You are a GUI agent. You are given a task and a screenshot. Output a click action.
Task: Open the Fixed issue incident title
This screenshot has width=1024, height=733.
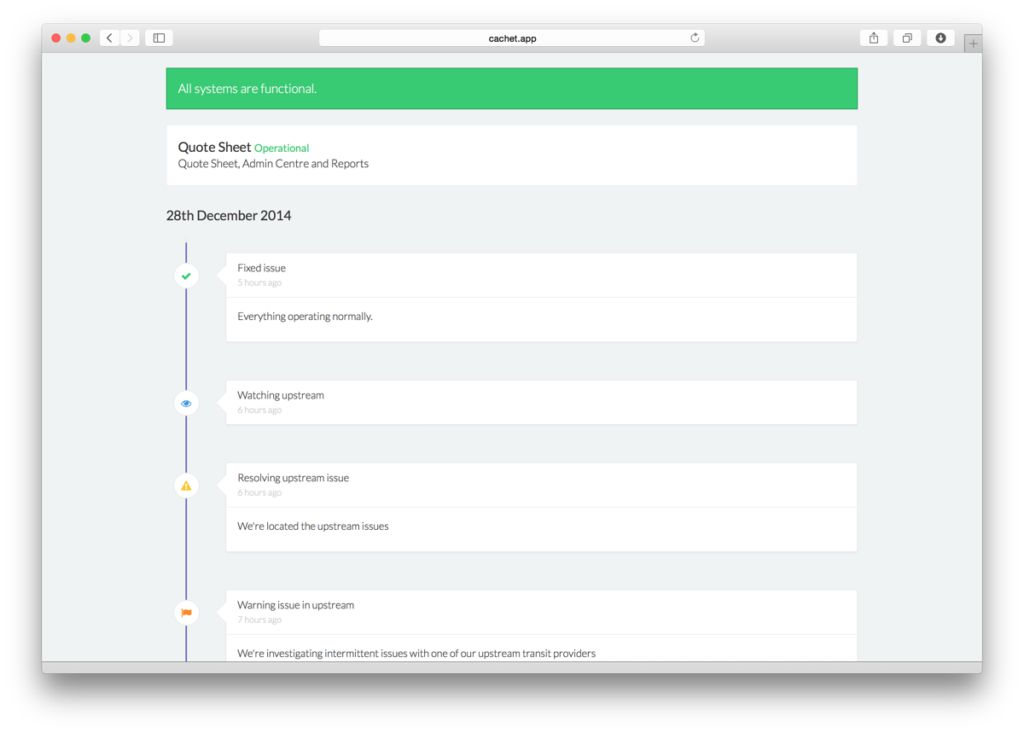pyautogui.click(x=261, y=268)
